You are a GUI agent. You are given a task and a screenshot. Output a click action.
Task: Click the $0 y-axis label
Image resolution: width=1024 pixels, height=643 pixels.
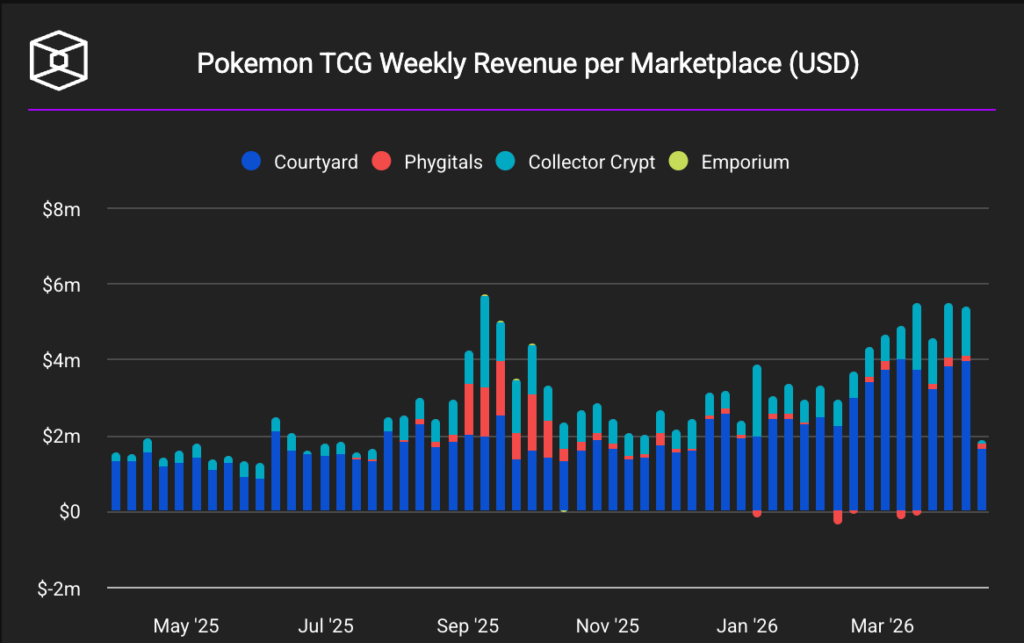tap(68, 512)
